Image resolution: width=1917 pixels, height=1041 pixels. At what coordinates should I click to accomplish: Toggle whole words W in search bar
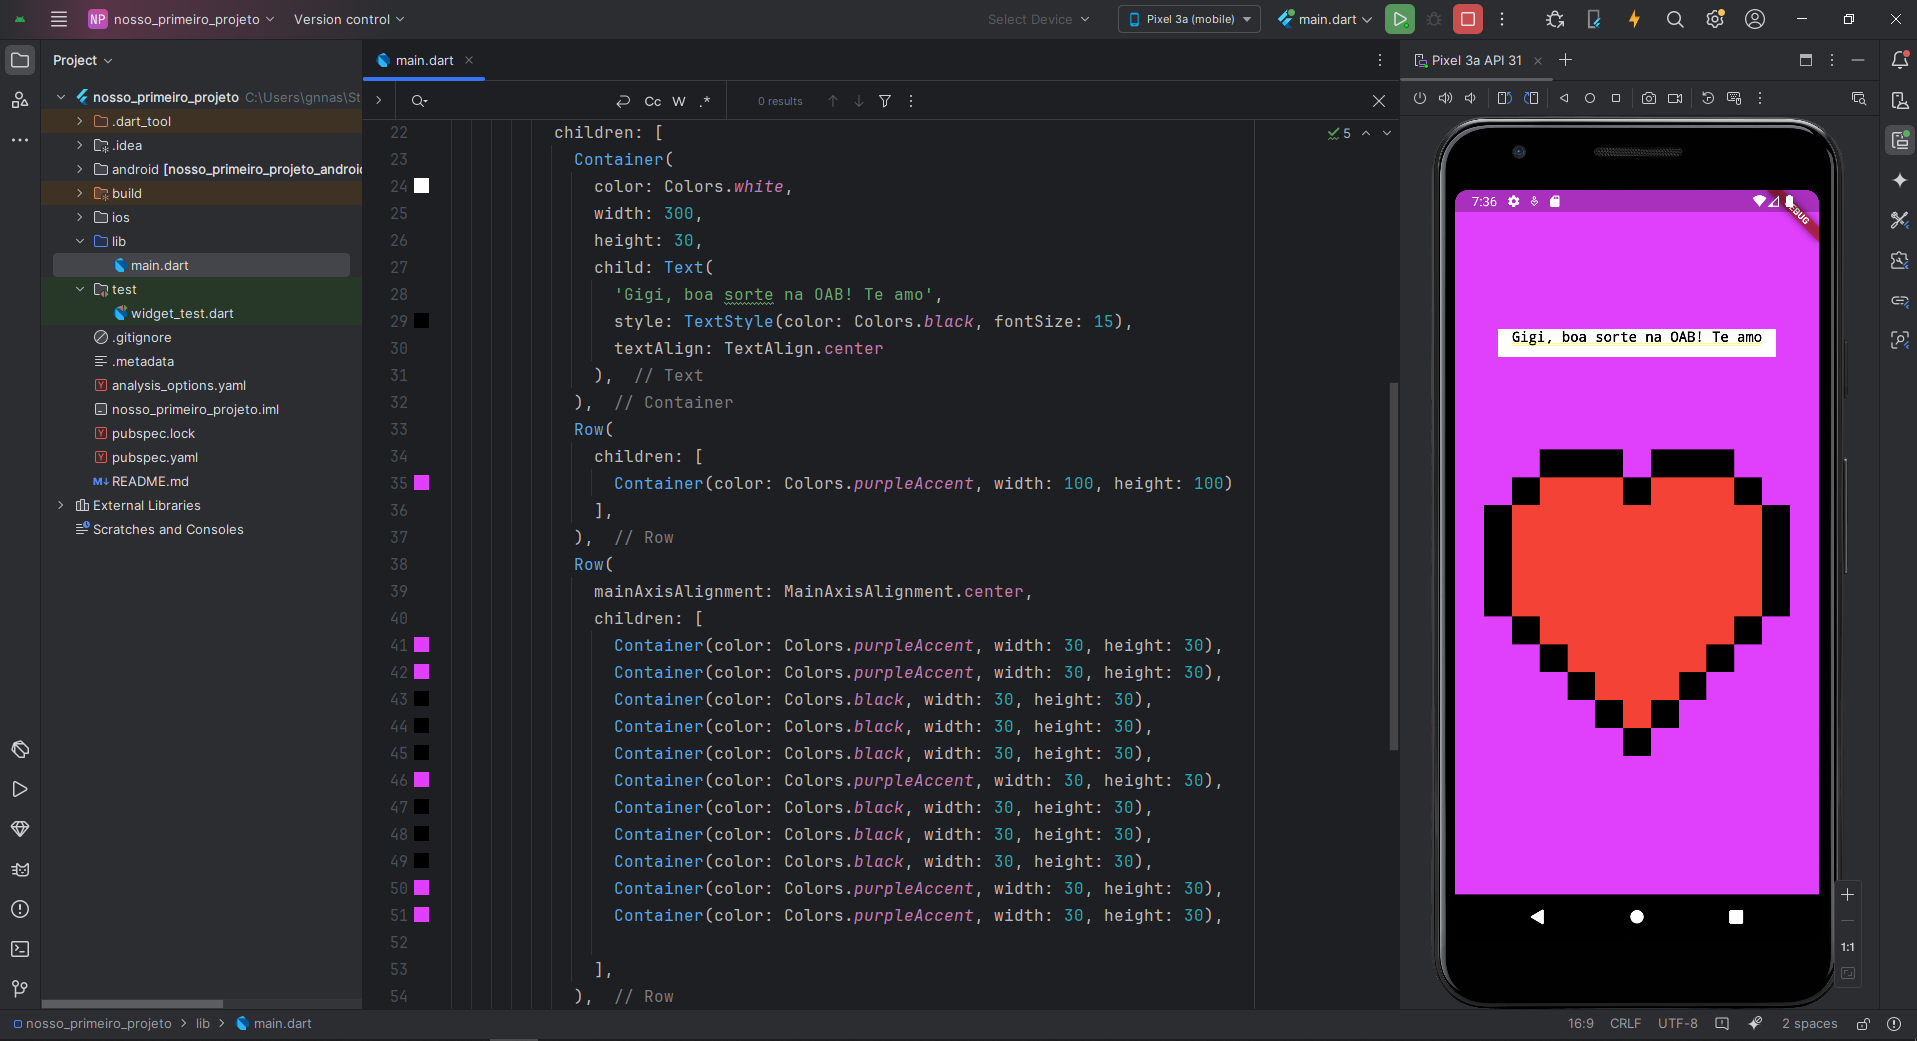tap(679, 101)
